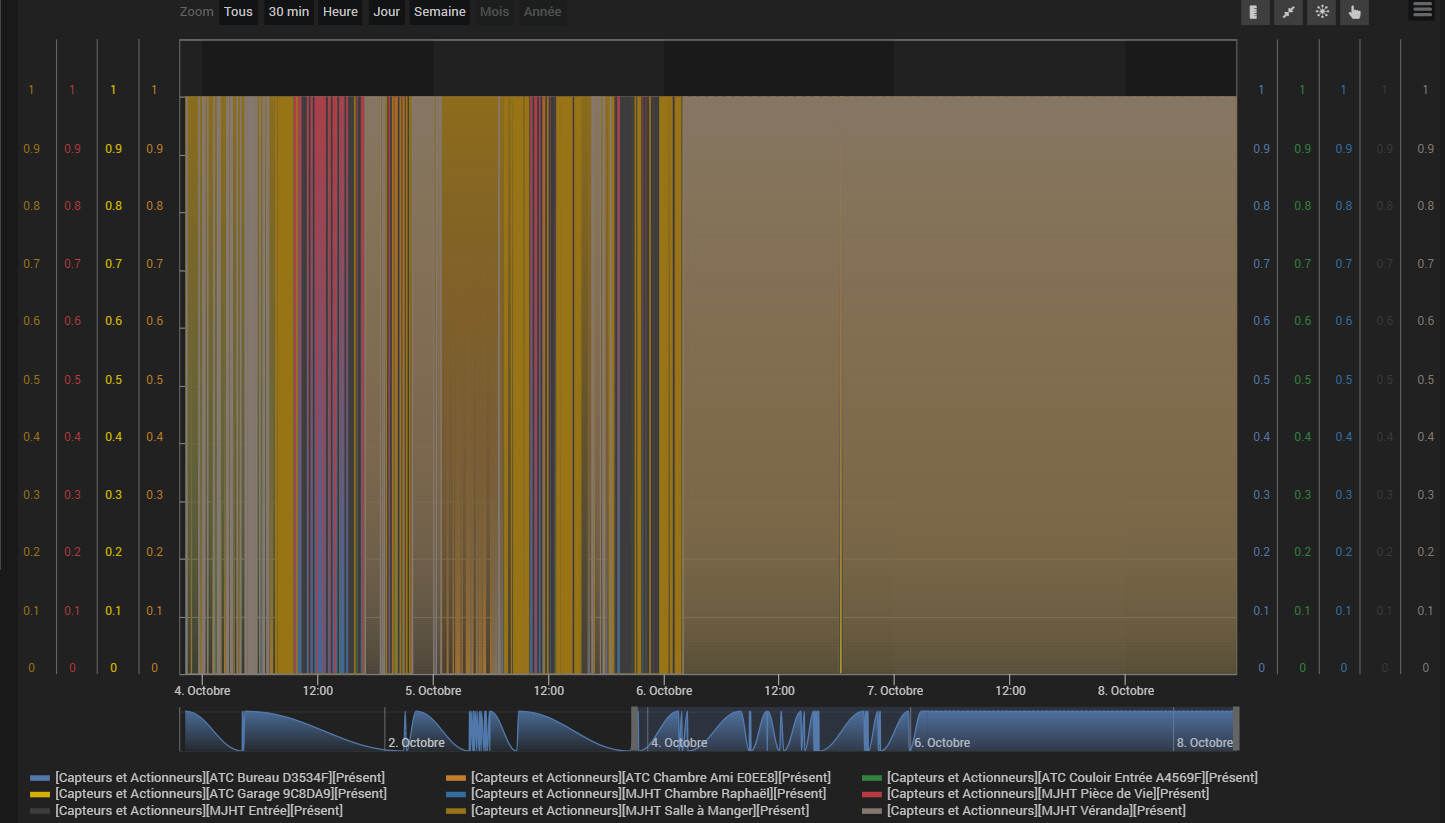Screen dimensions: 1445x823
Task: Choose the Semaine zoom range
Action: (x=439, y=12)
